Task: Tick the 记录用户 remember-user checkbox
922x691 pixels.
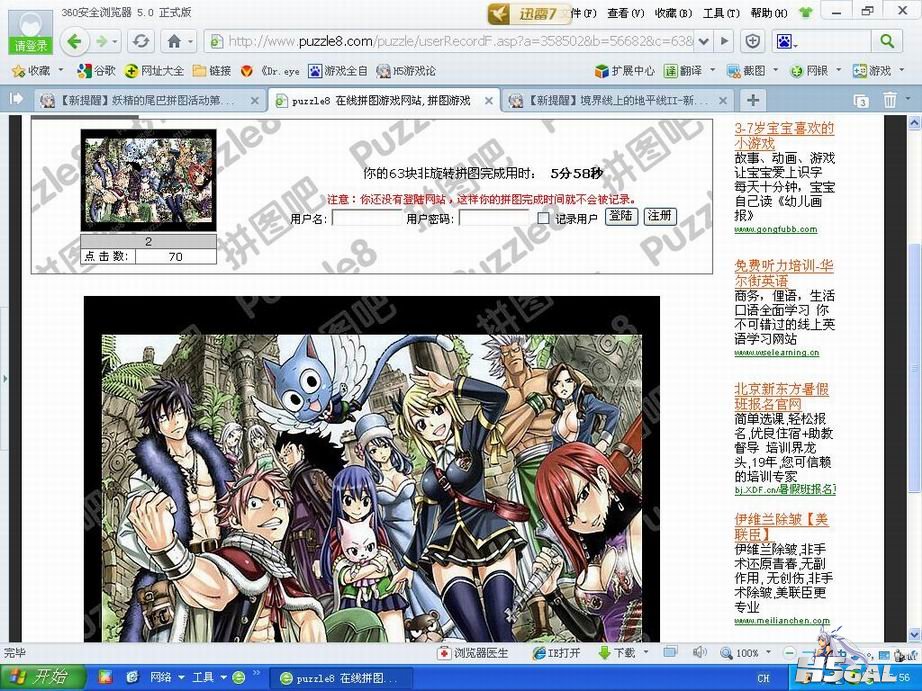Action: [543, 218]
